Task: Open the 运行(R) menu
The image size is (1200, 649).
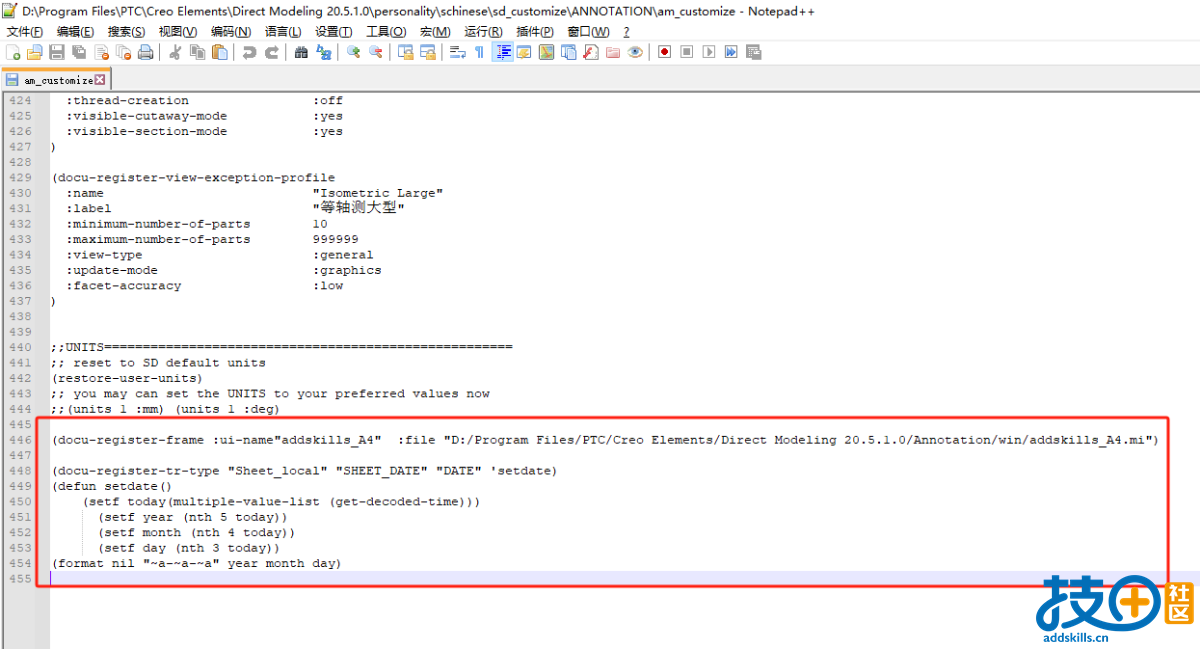Action: [483, 32]
